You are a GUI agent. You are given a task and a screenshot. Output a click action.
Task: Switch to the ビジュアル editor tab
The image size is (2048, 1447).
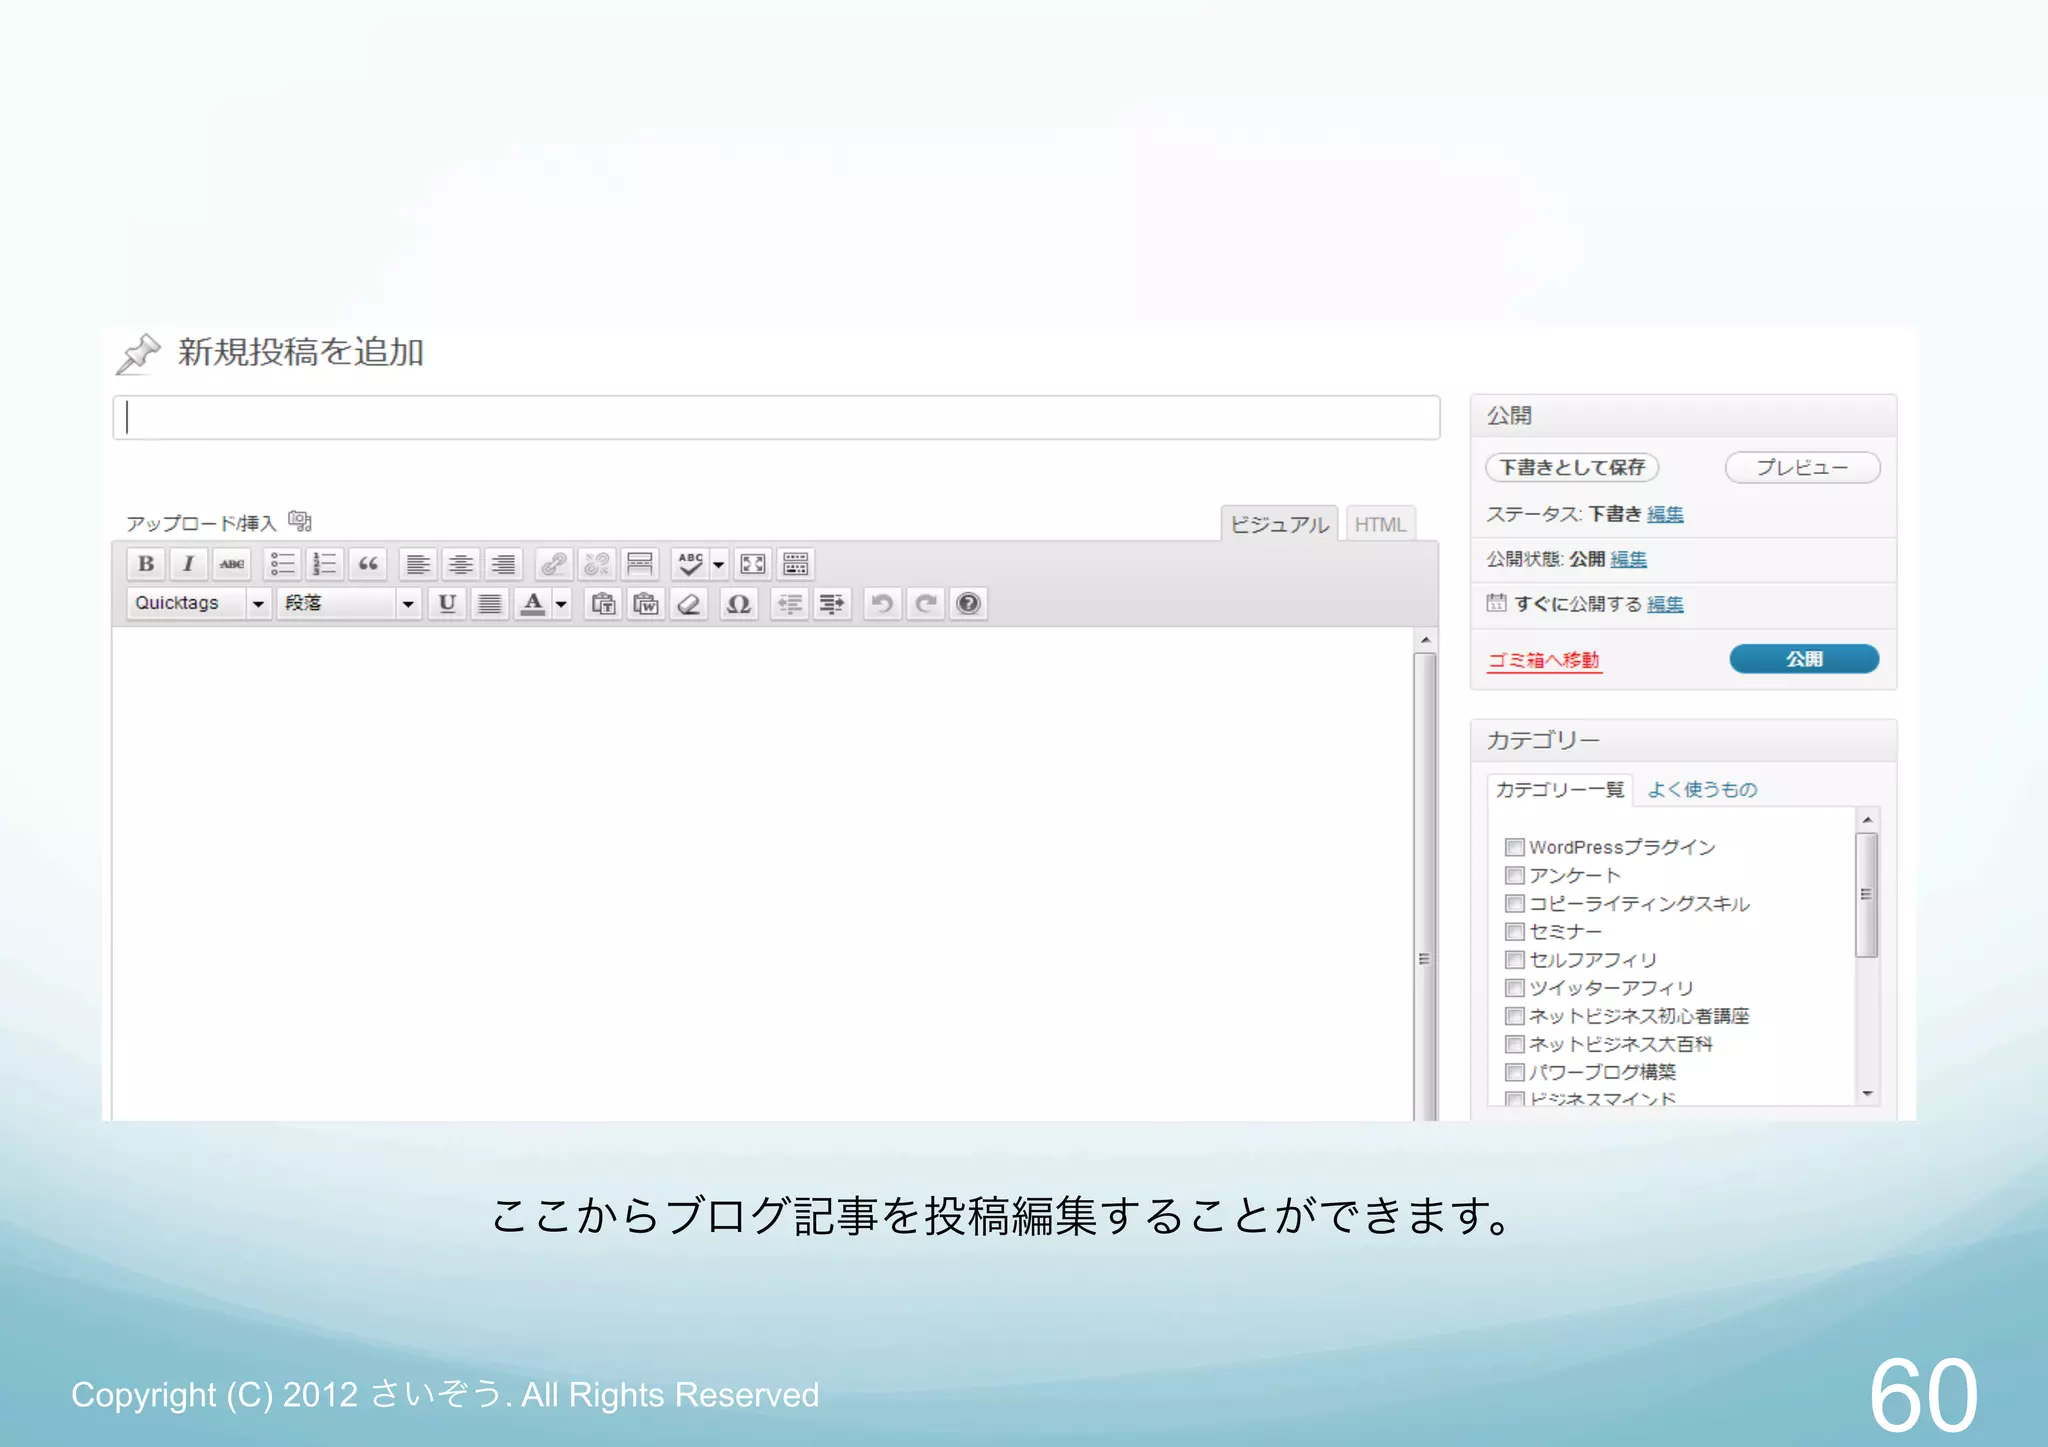pyautogui.click(x=1279, y=524)
